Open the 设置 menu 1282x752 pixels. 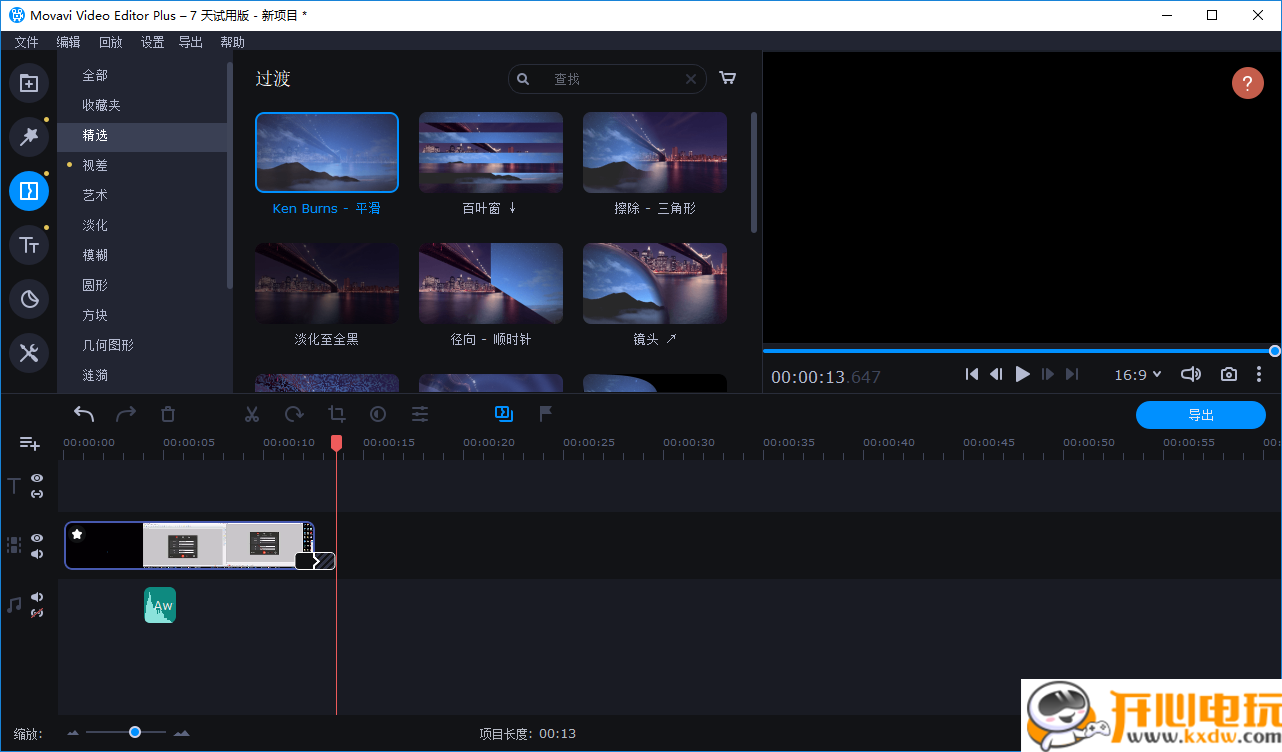(x=152, y=42)
